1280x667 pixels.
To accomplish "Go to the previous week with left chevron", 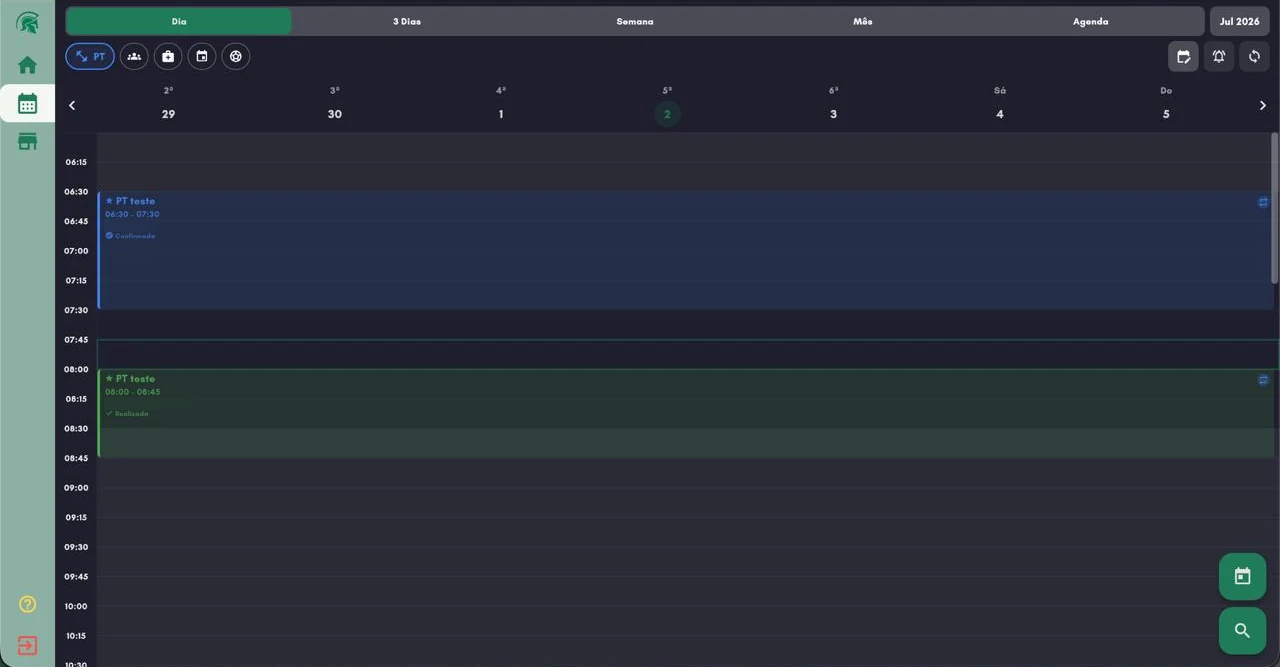I will pyautogui.click(x=72, y=105).
